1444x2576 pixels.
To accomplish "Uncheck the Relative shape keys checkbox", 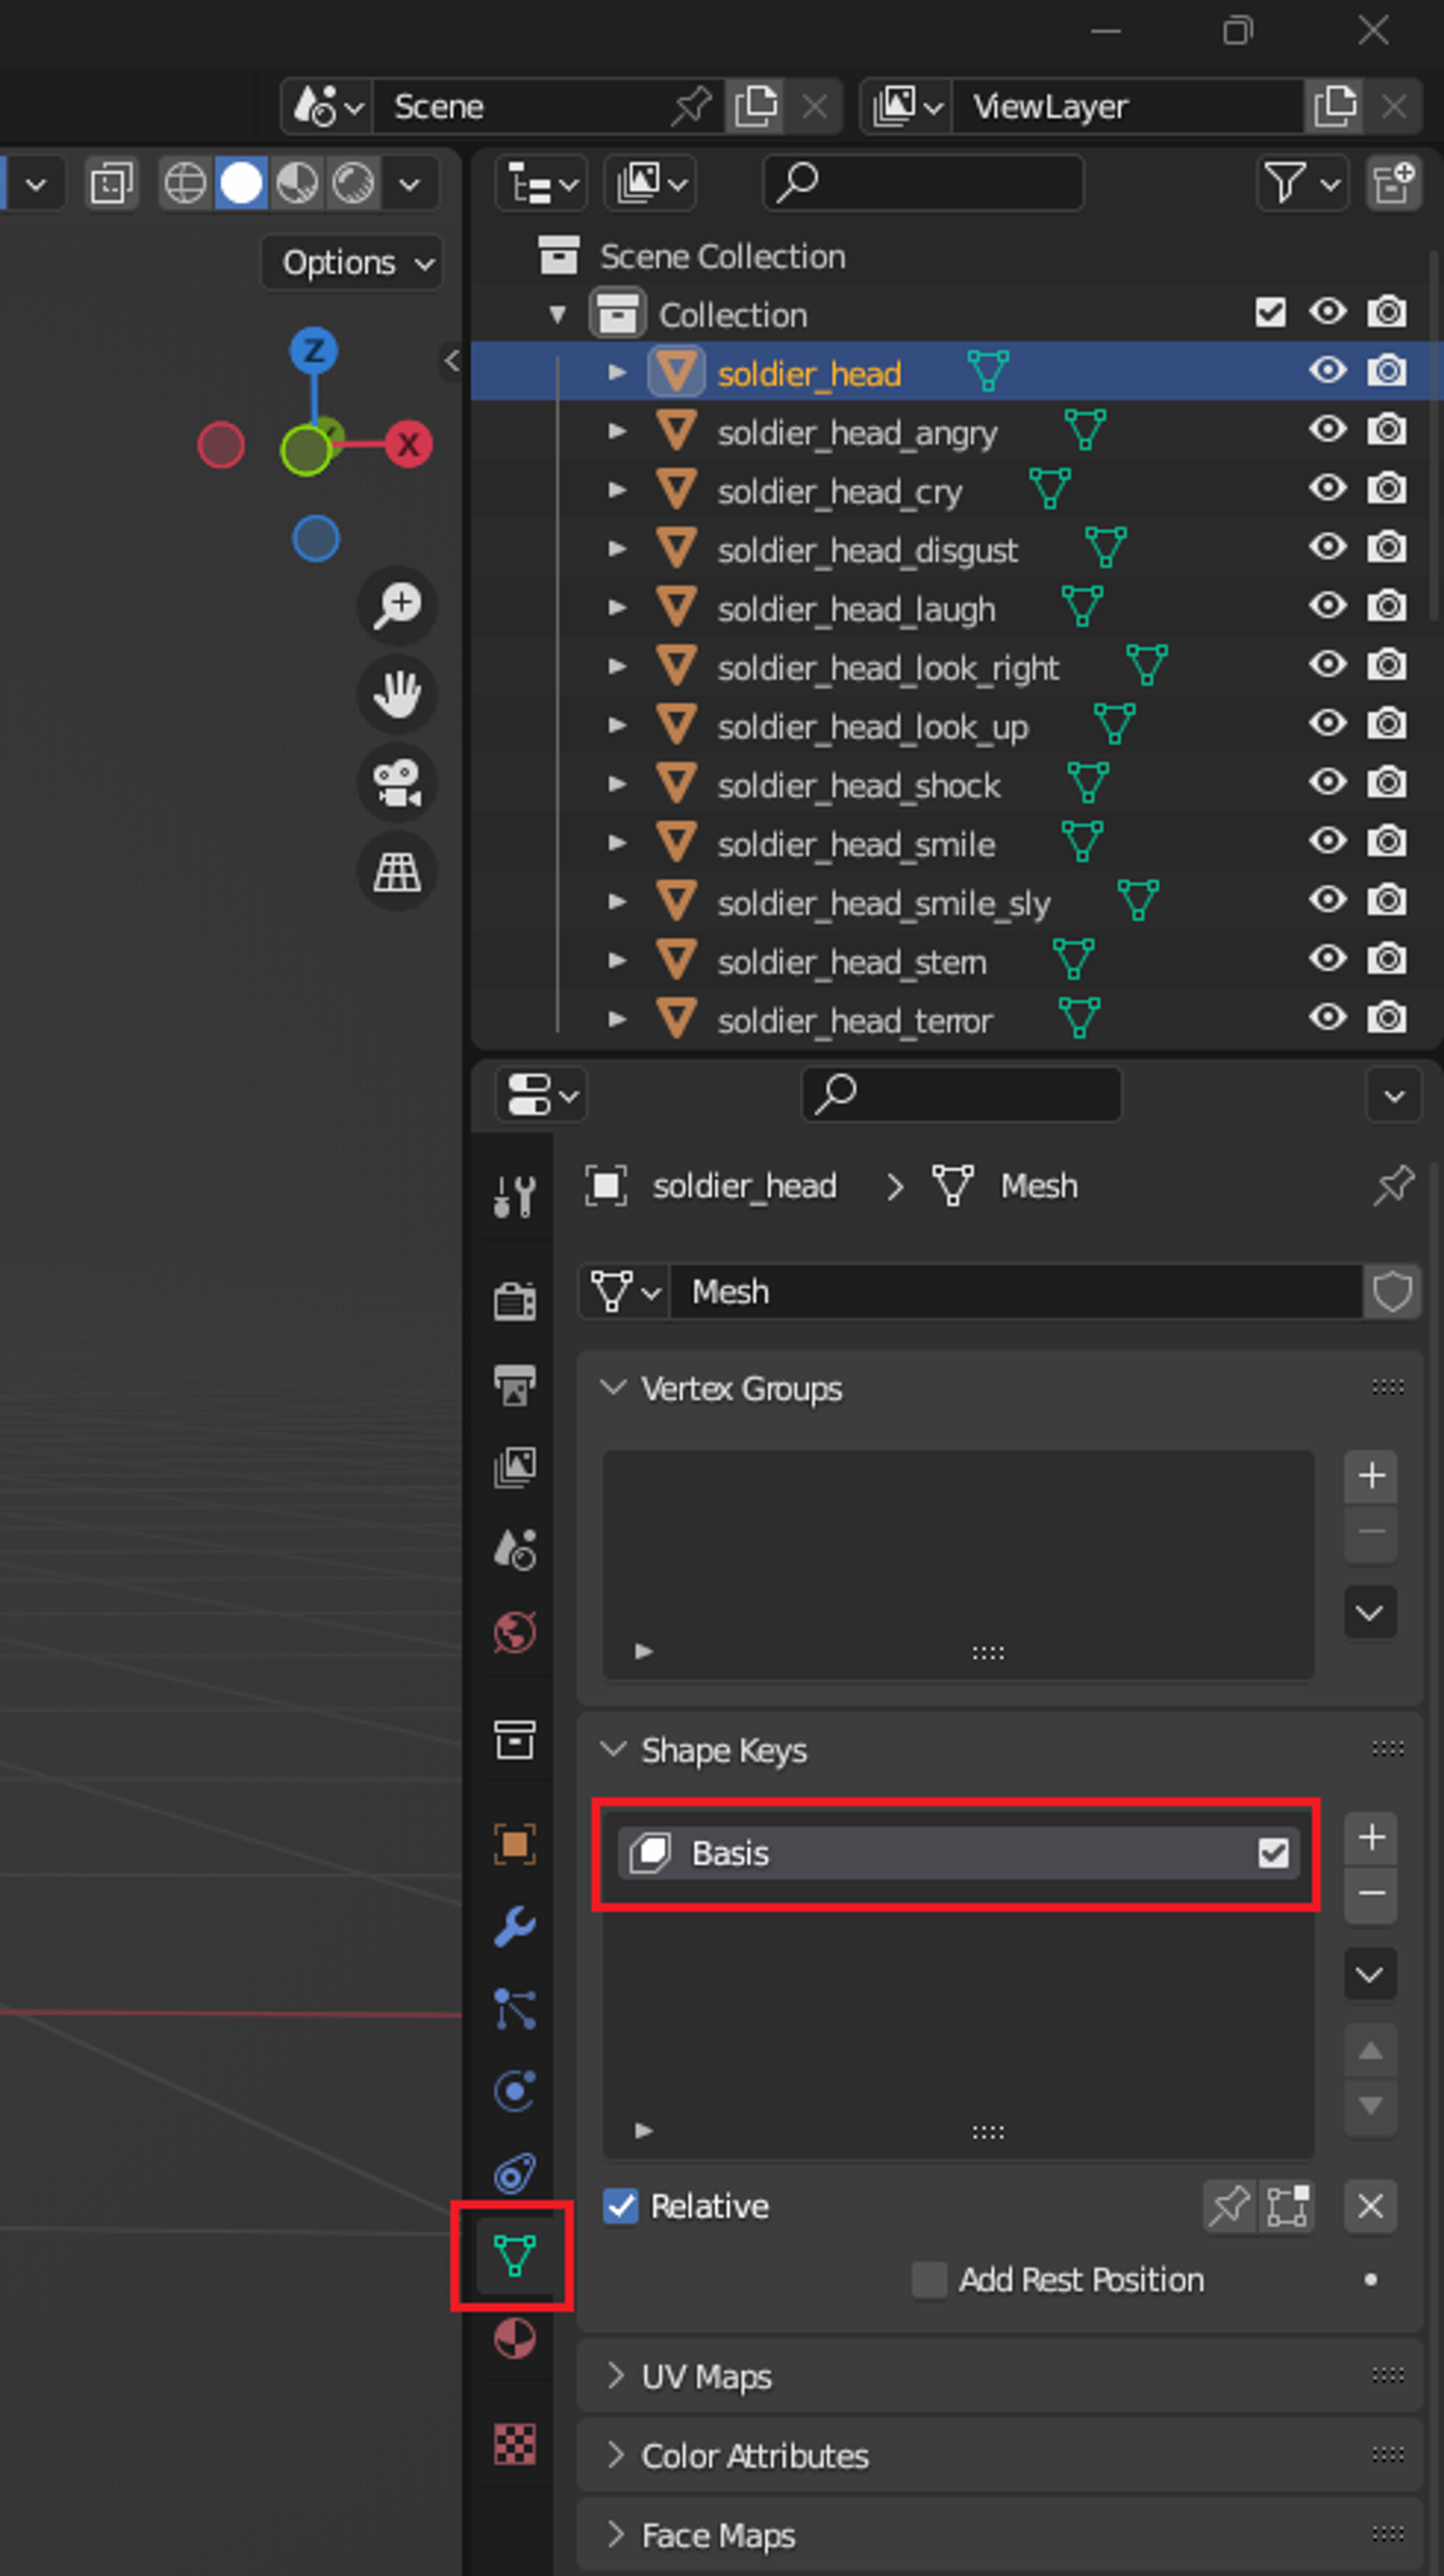I will click(x=621, y=2205).
